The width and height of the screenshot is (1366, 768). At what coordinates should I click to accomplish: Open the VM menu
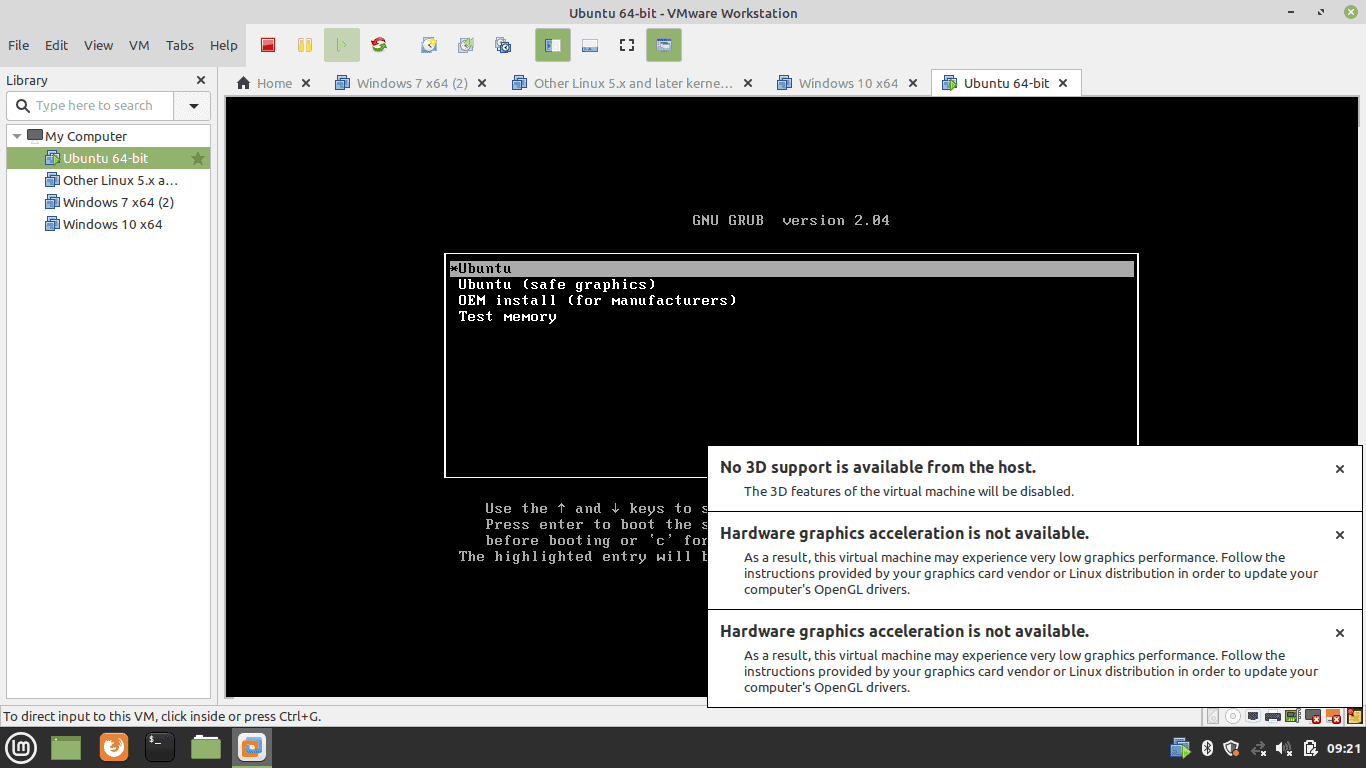point(139,45)
